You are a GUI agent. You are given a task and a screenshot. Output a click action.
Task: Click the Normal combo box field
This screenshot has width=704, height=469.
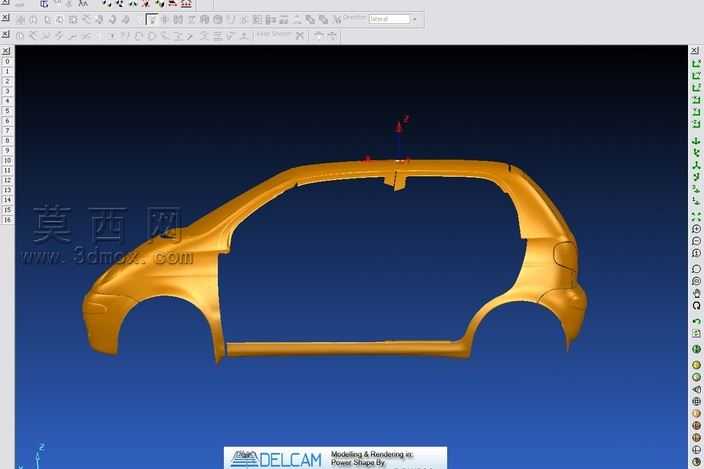coord(389,19)
